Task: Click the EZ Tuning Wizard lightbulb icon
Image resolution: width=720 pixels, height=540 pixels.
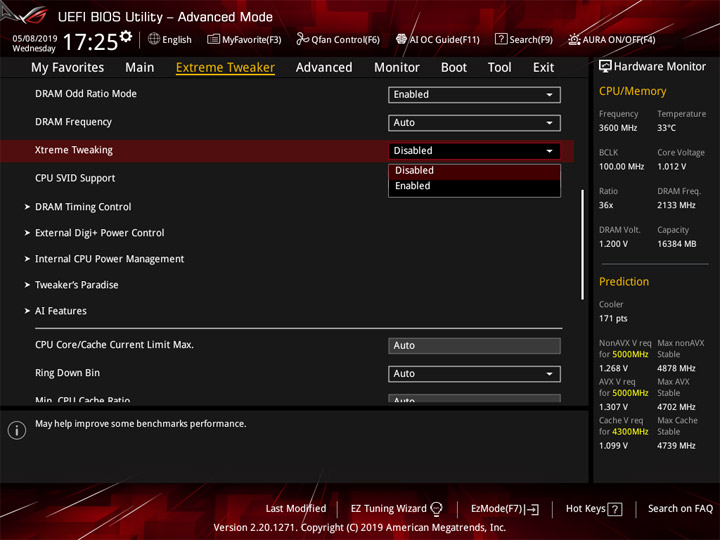Action: coord(436,509)
